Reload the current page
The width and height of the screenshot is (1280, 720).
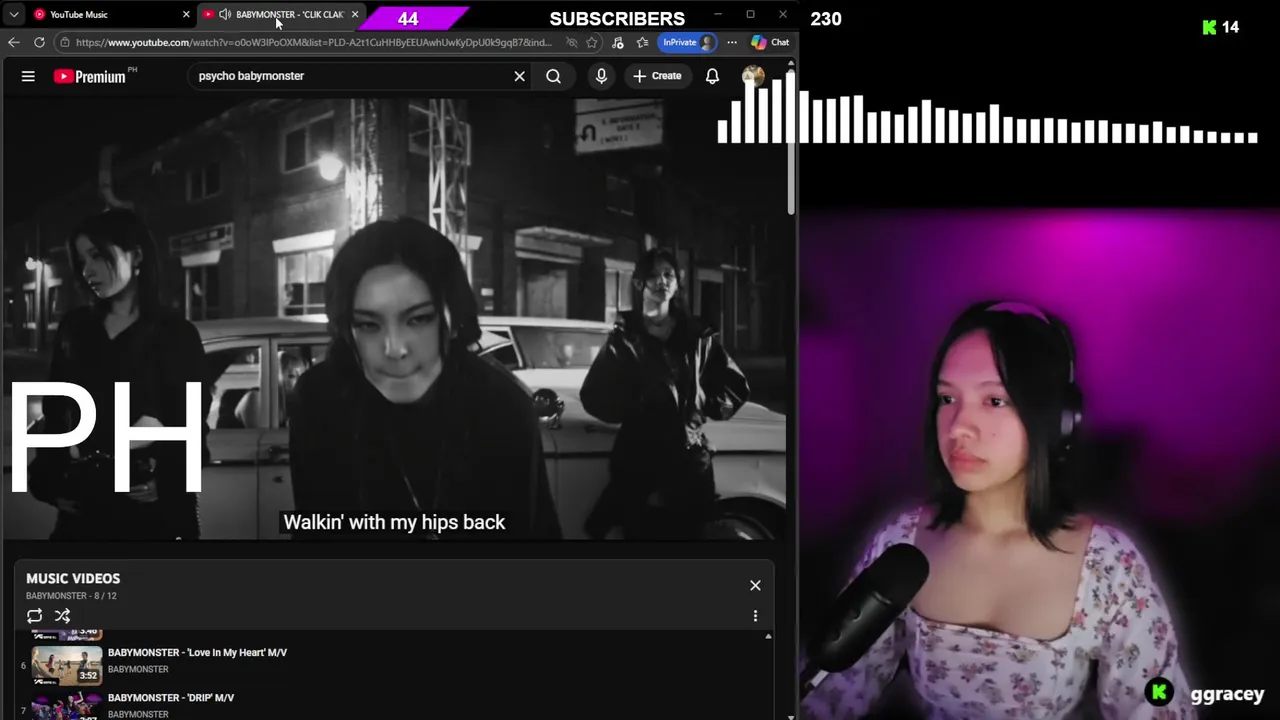(39, 42)
